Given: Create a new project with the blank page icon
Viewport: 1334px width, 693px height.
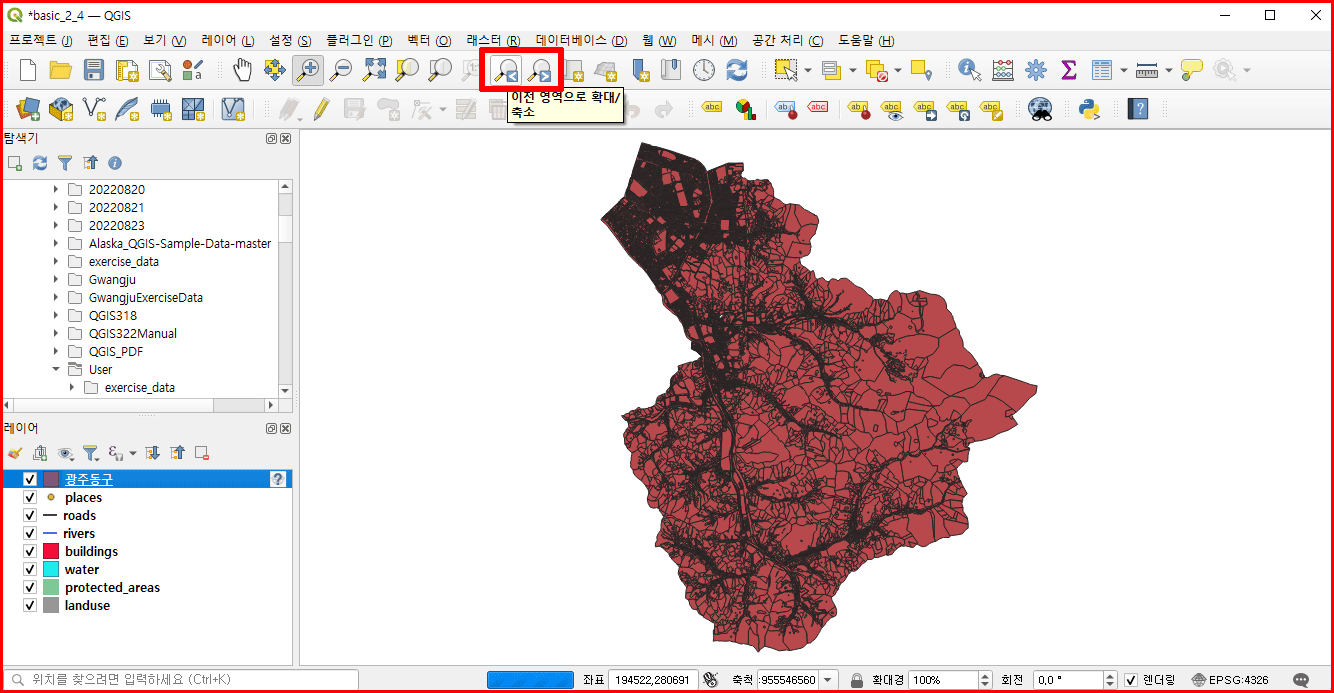Looking at the screenshot, I should (x=28, y=70).
